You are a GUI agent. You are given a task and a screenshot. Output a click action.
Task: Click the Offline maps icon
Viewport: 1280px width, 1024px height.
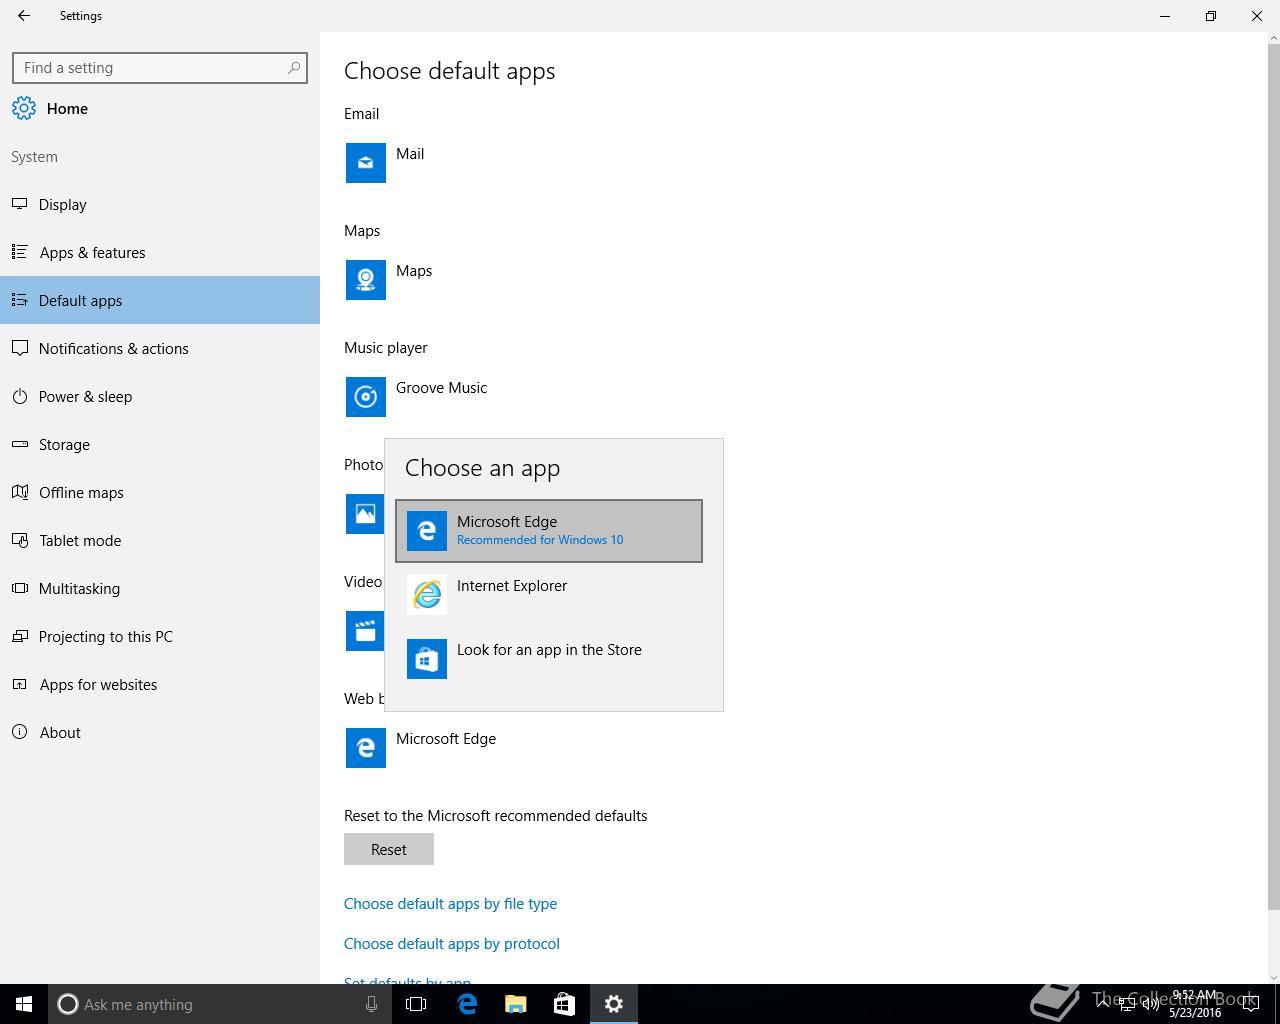click(19, 492)
